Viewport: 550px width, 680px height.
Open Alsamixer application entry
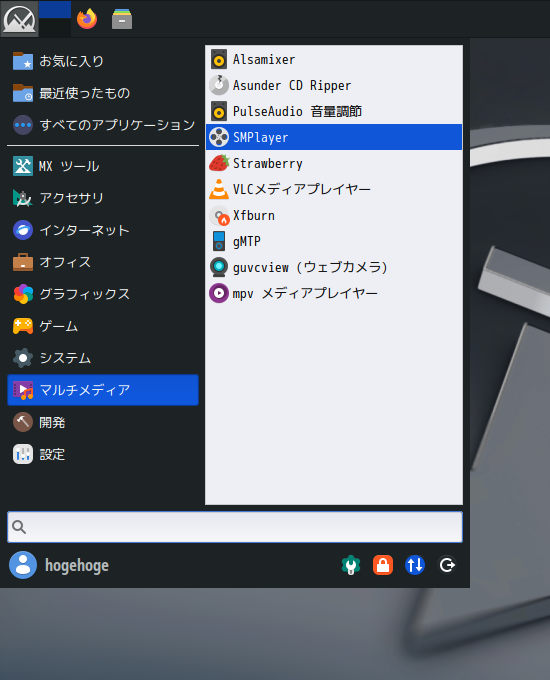point(334,59)
